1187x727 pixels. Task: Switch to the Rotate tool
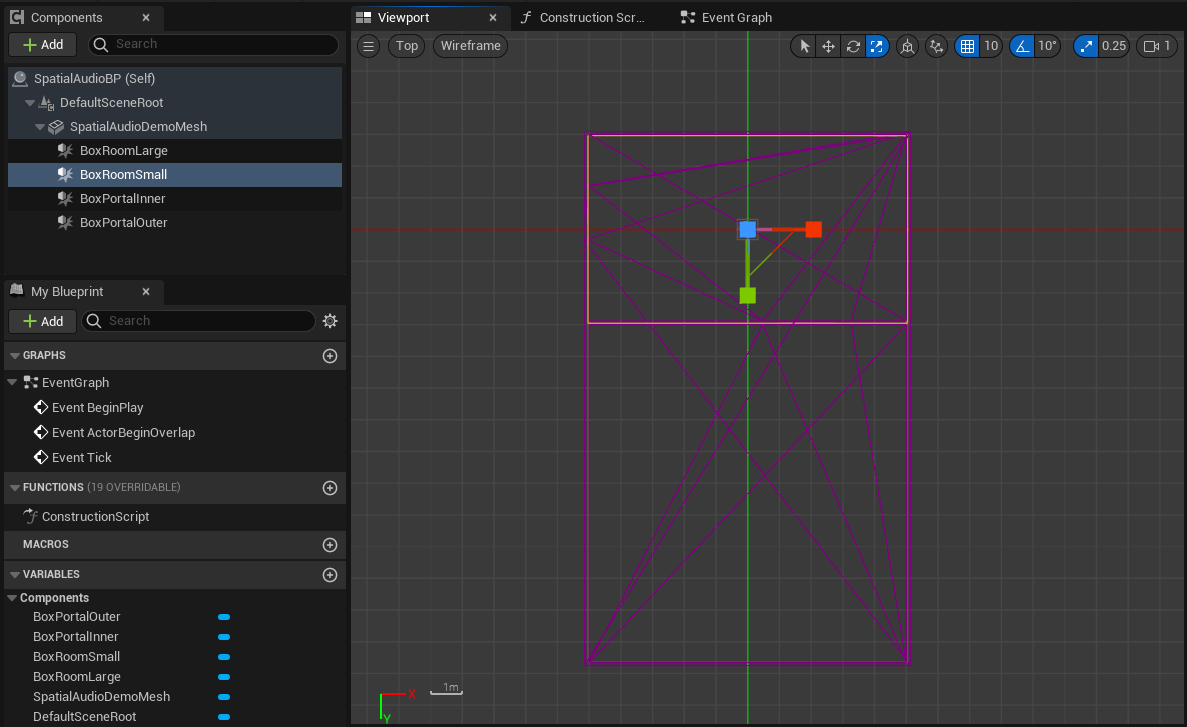click(x=852, y=46)
